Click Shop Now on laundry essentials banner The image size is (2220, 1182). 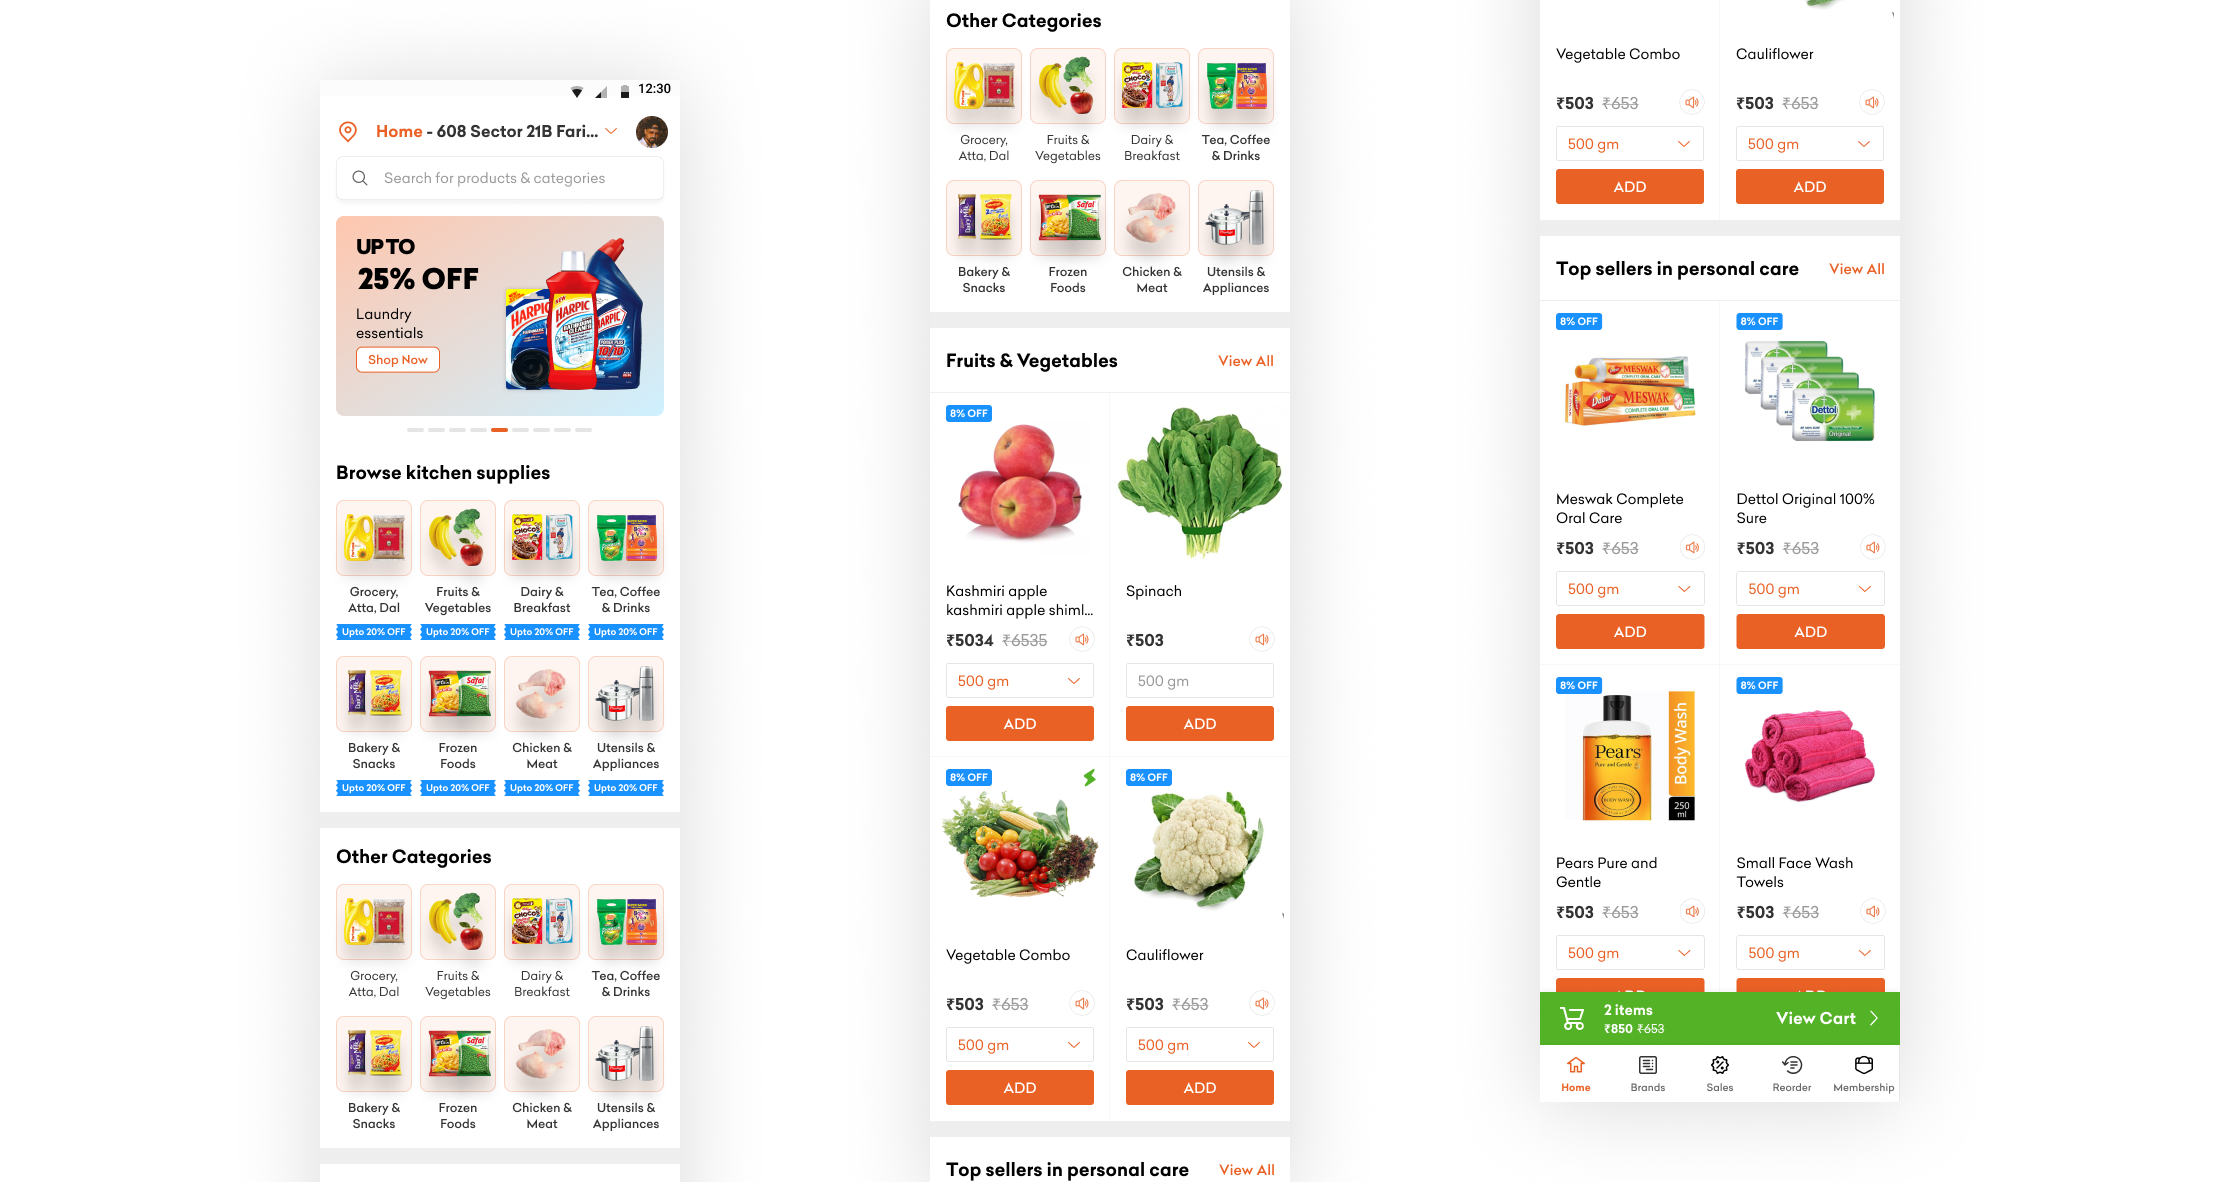click(398, 360)
